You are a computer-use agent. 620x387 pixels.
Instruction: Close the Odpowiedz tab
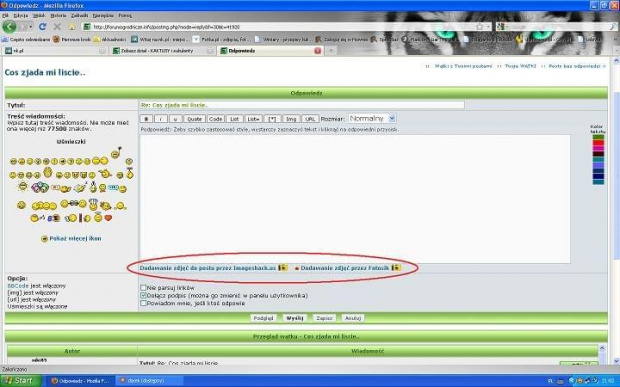click(318, 51)
